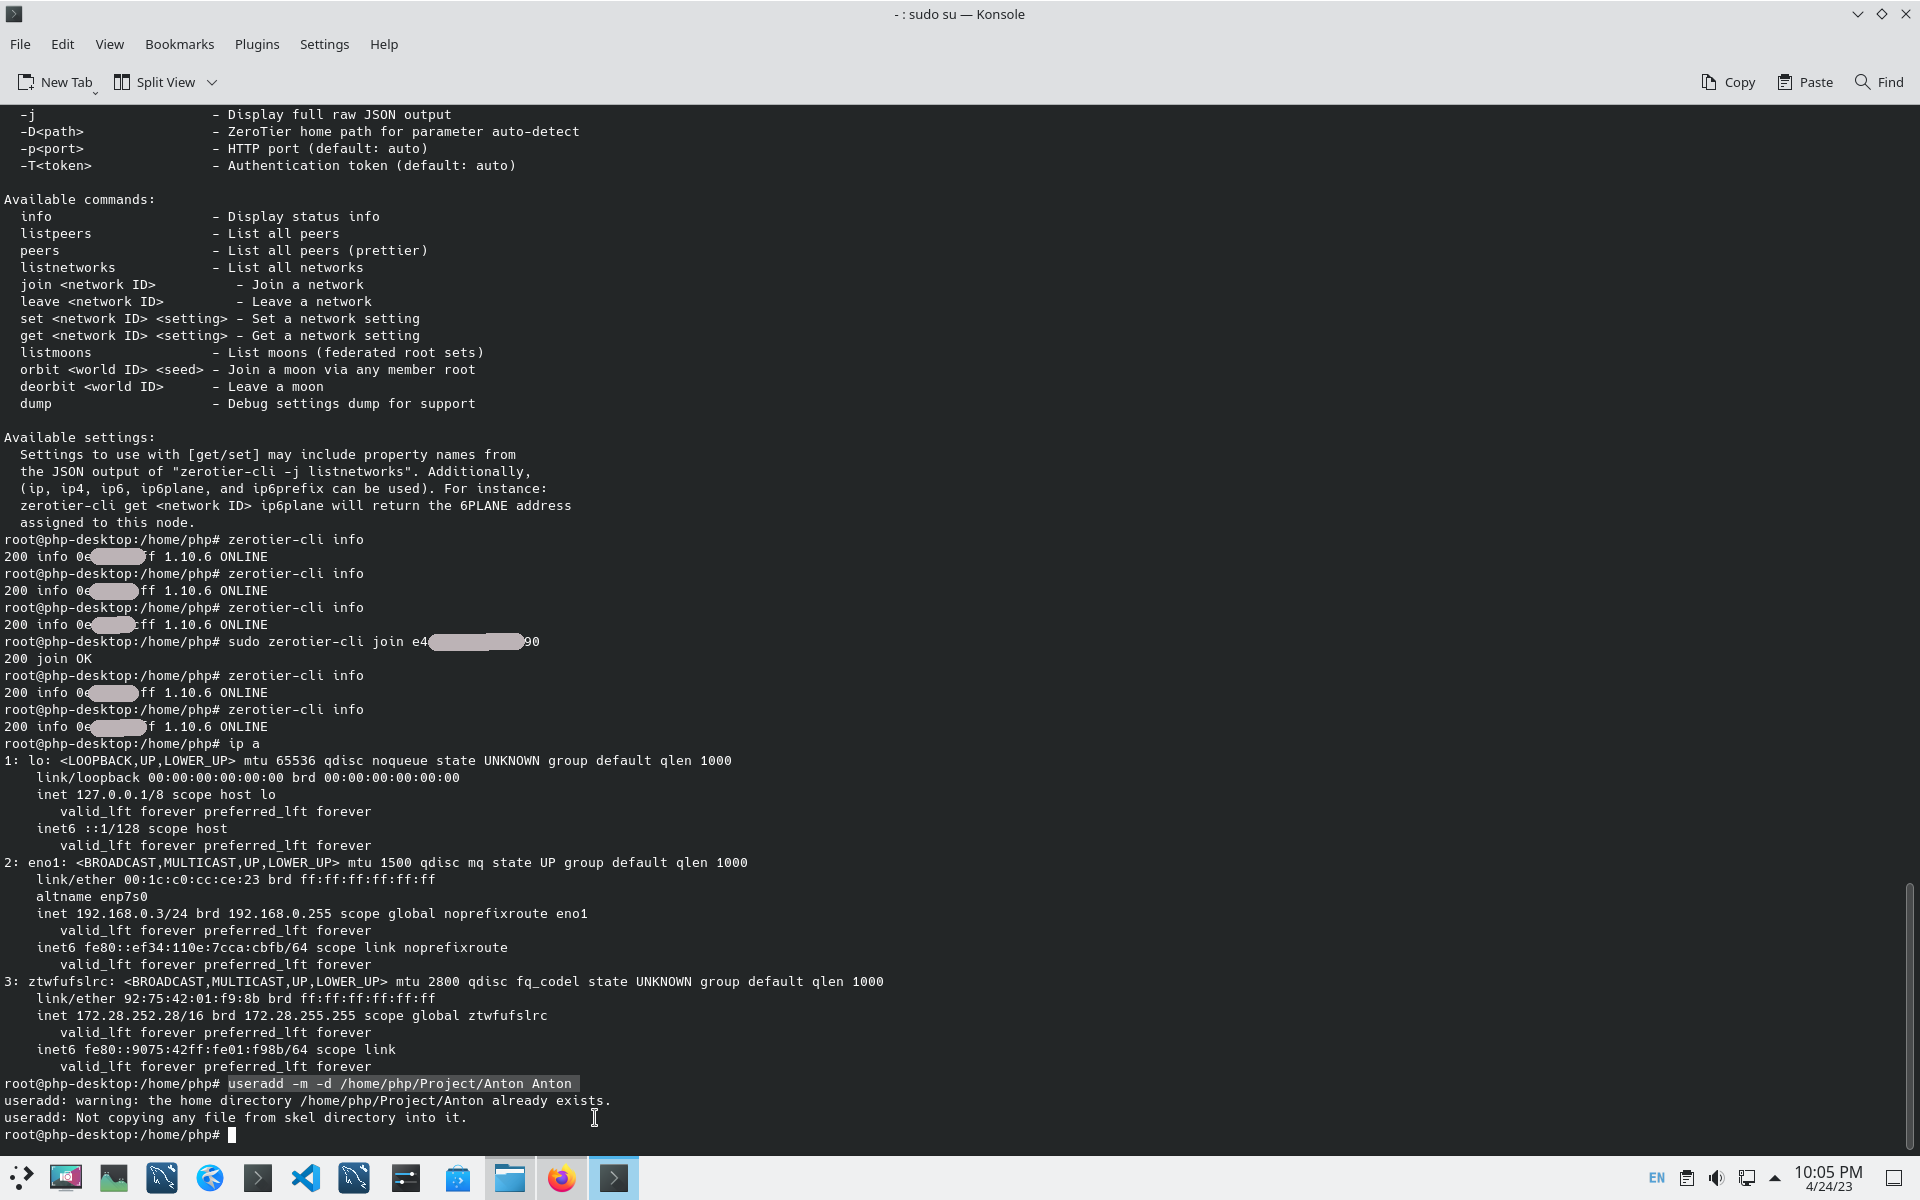The image size is (1920, 1200).
Task: Click the Copy toolbar button
Action: click(1728, 82)
